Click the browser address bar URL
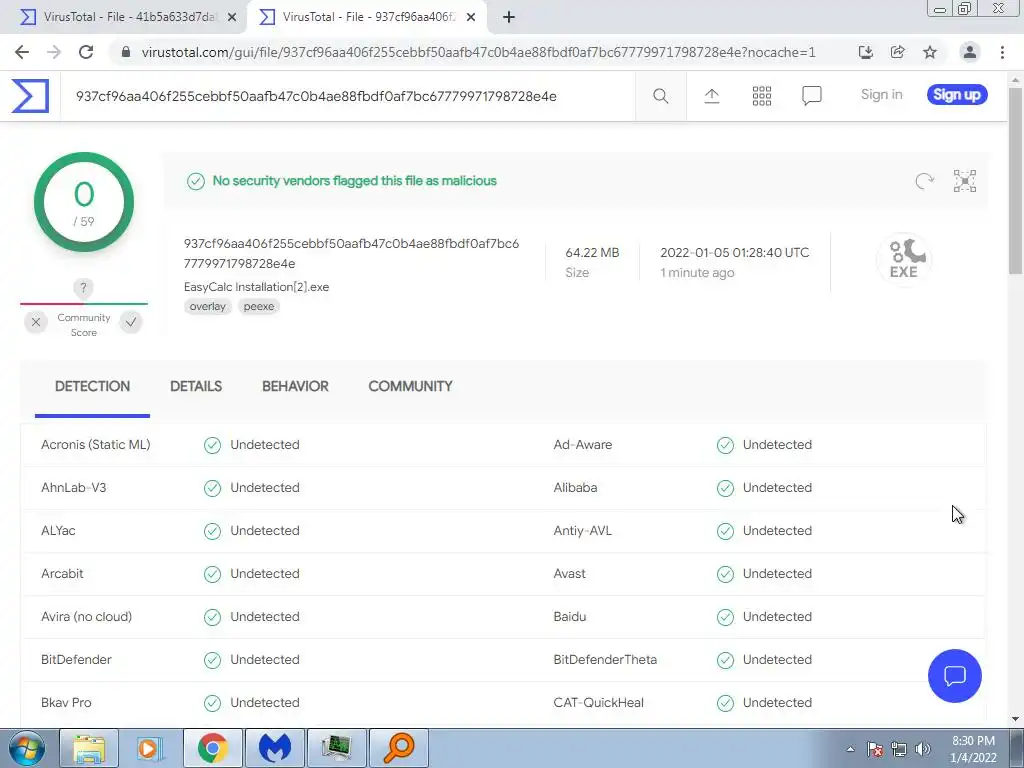This screenshot has height=768, width=1024. point(479,52)
